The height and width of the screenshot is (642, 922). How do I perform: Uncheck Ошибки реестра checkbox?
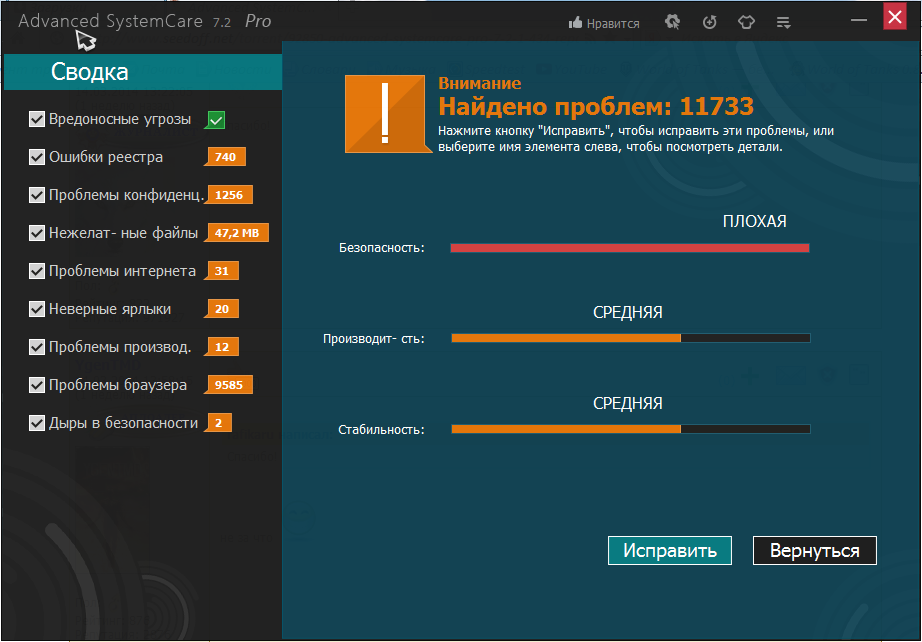36,157
